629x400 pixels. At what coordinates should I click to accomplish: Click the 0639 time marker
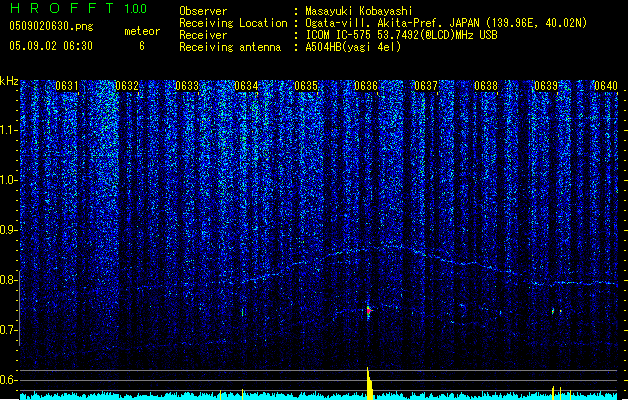546,86
